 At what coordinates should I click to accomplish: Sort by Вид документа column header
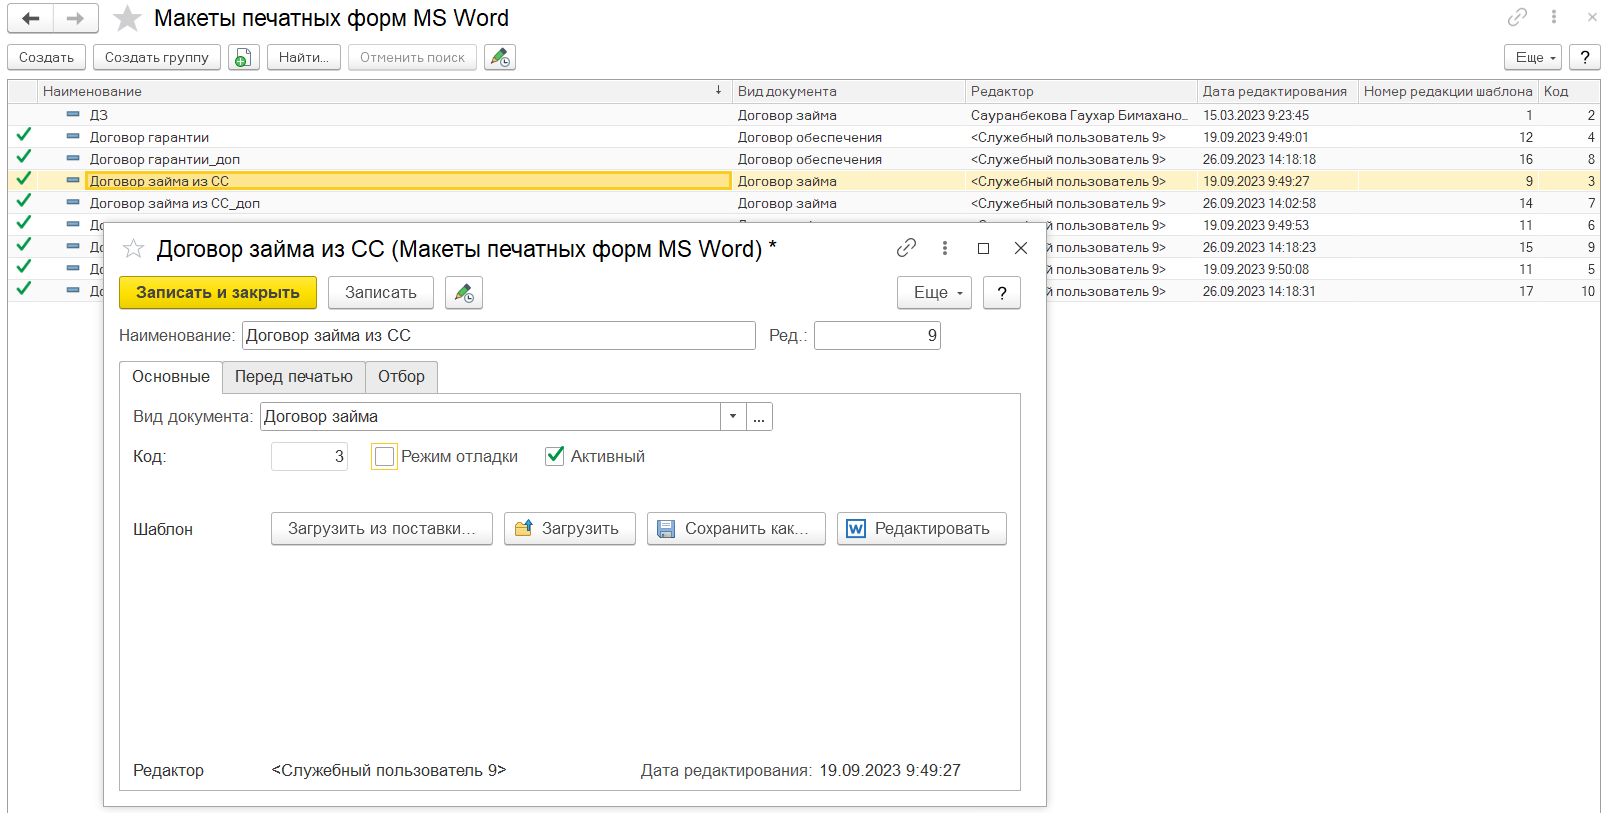tap(849, 91)
